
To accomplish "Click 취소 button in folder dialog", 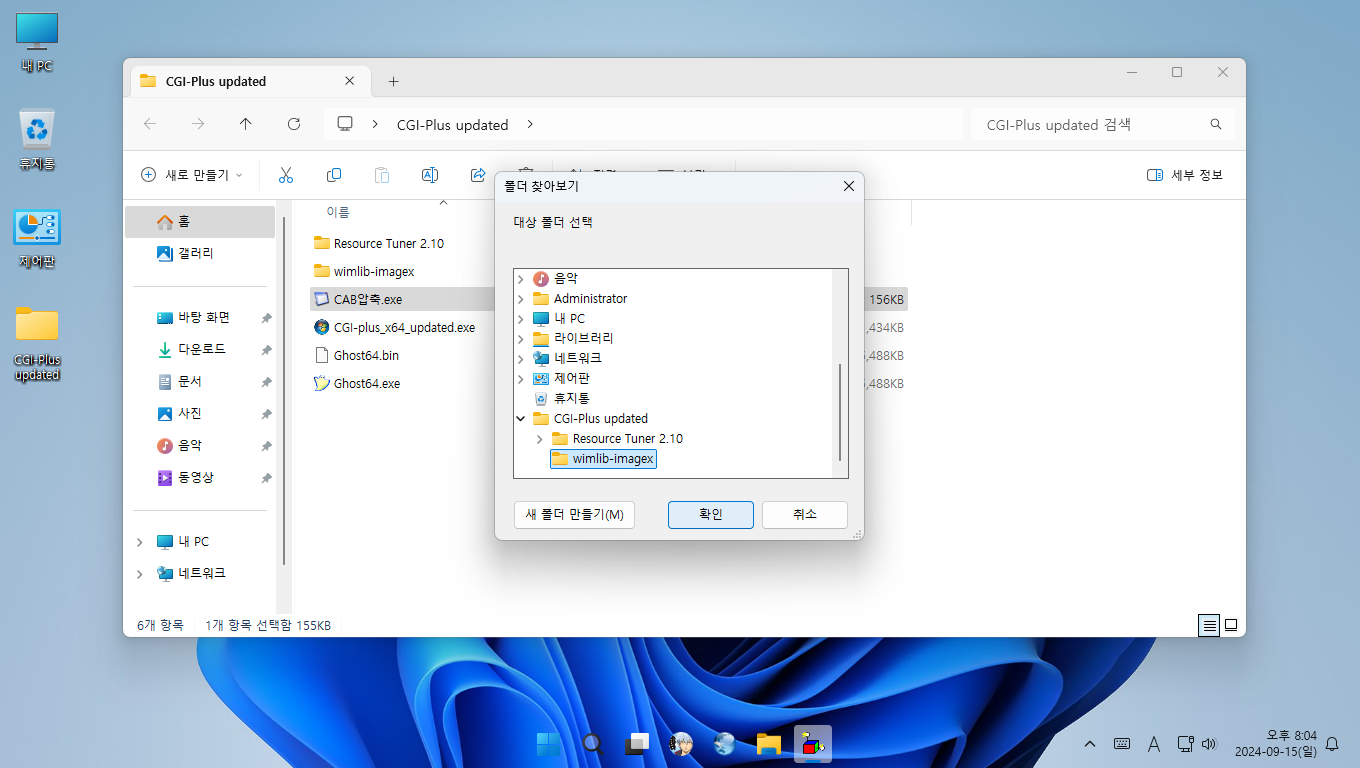I will click(805, 514).
